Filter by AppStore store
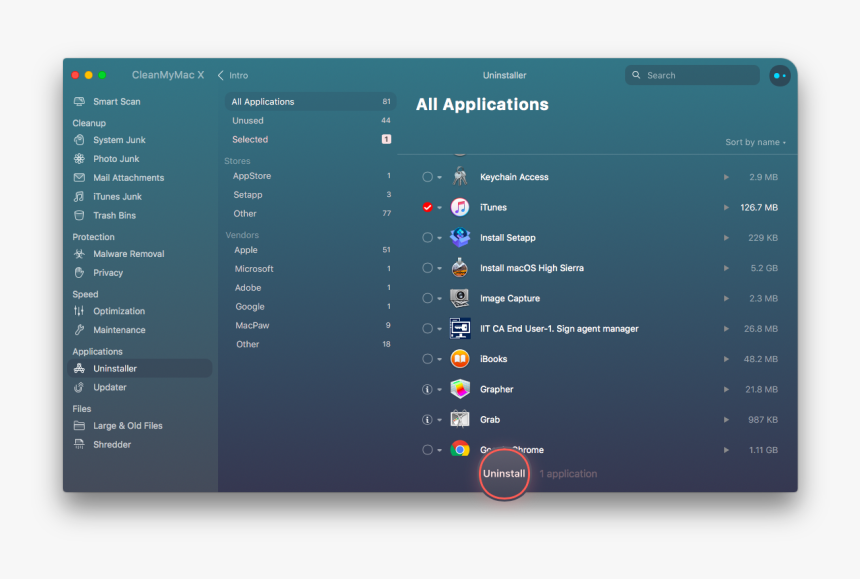Screen dimensions: 860x579 click(x=310, y=176)
